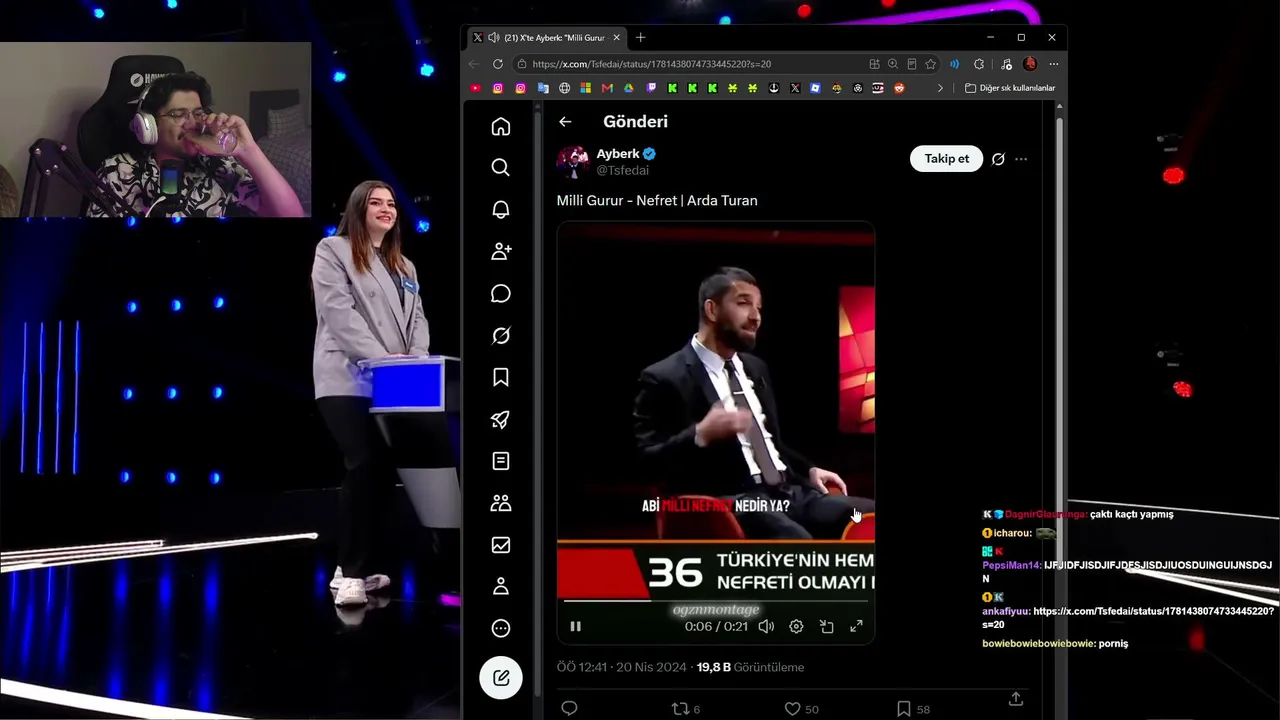The image size is (1280, 720).
Task: Open Notifications bell in X sidebar
Action: tap(501, 209)
